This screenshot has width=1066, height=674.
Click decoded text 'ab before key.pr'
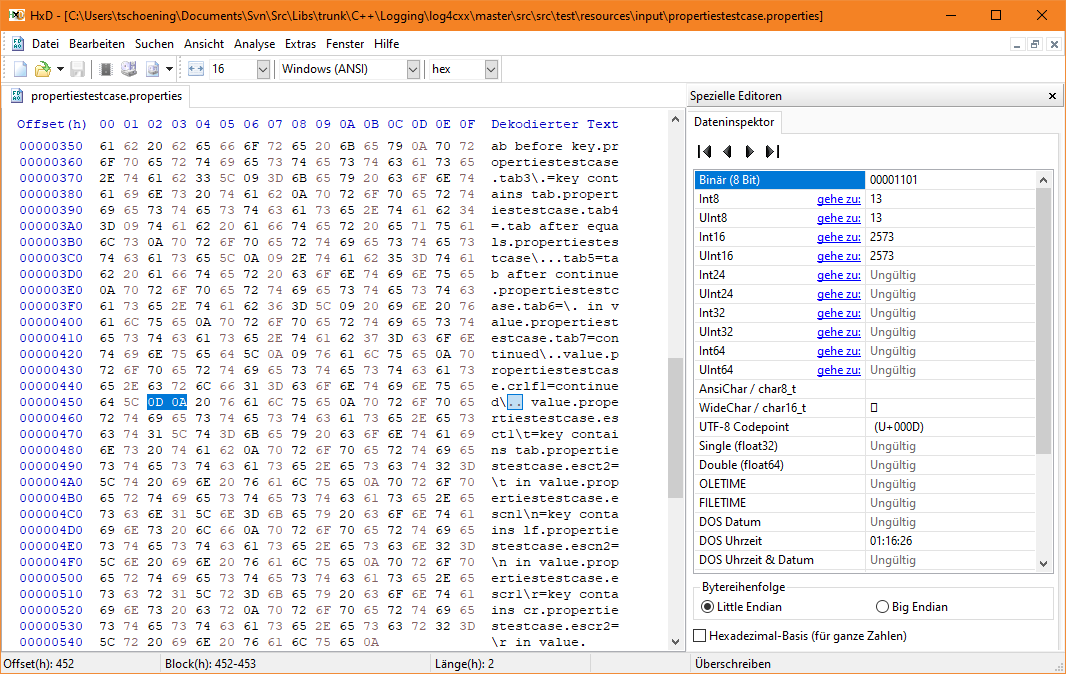(555, 146)
